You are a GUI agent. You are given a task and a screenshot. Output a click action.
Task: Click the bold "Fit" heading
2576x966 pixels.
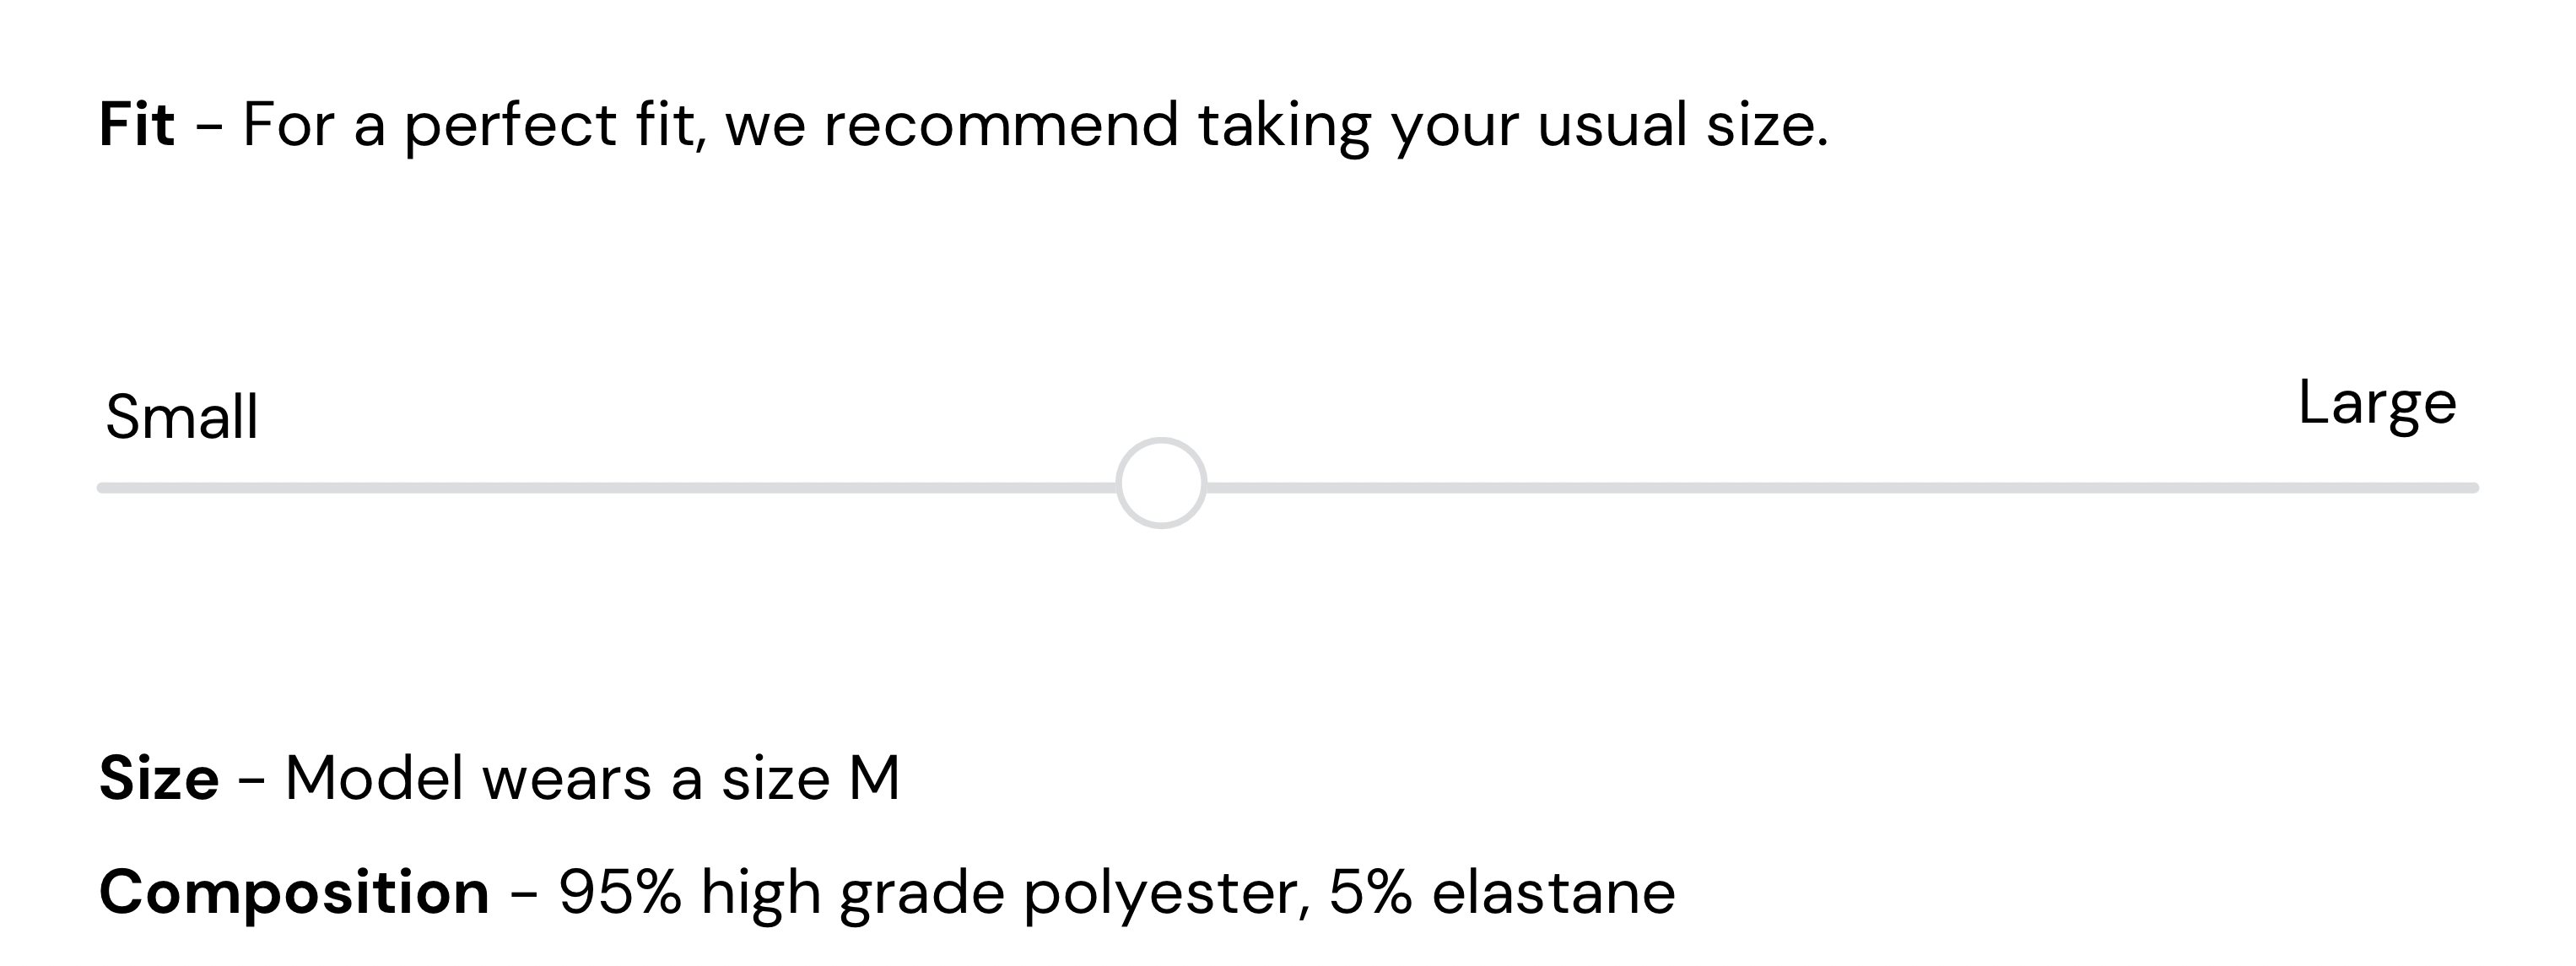(x=137, y=125)
